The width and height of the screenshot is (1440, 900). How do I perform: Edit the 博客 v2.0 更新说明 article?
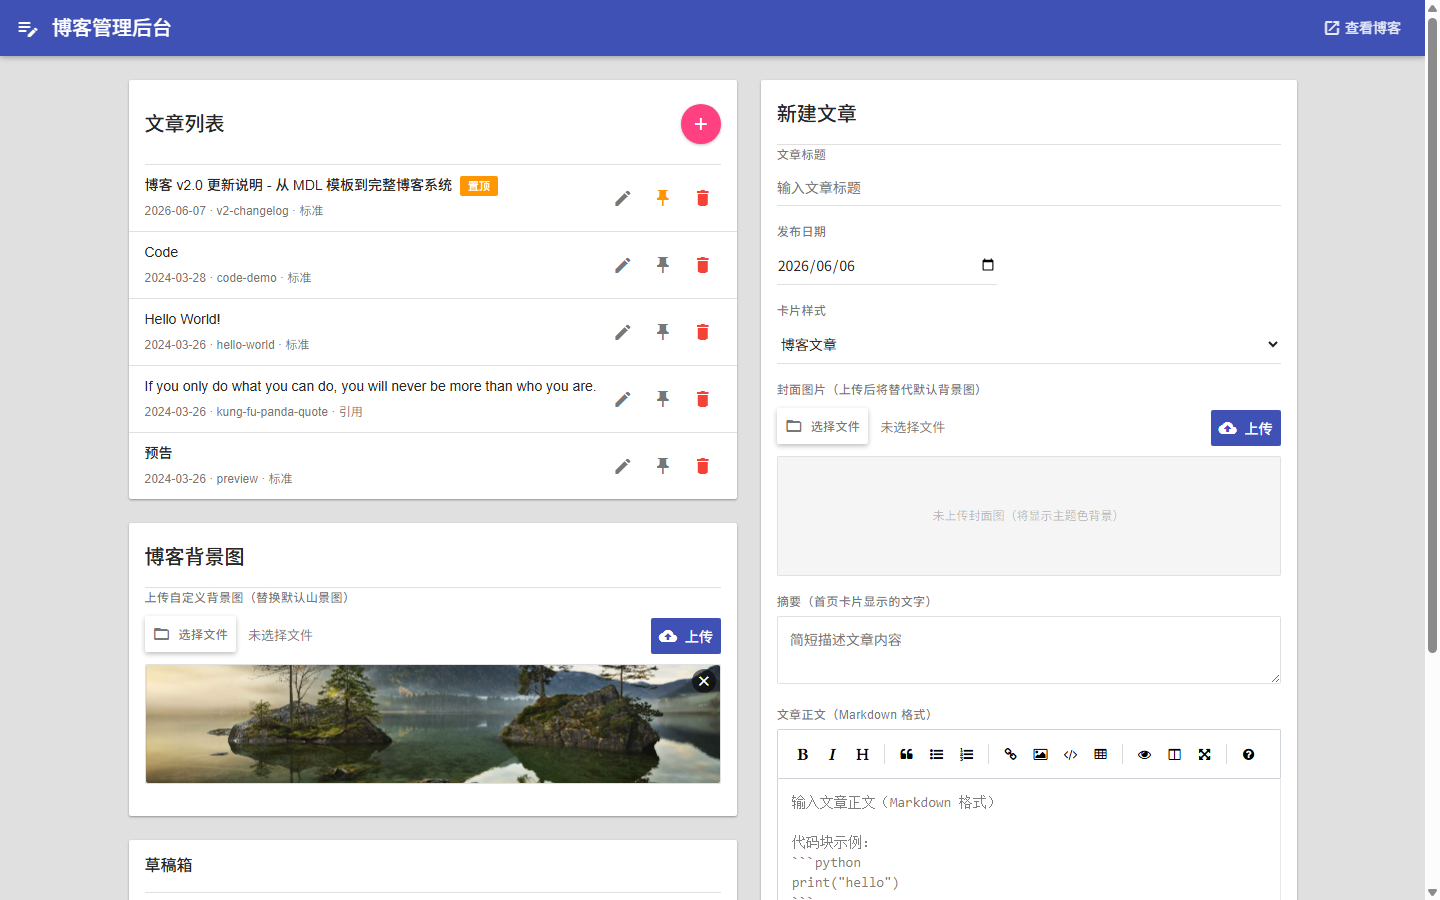[x=623, y=198]
